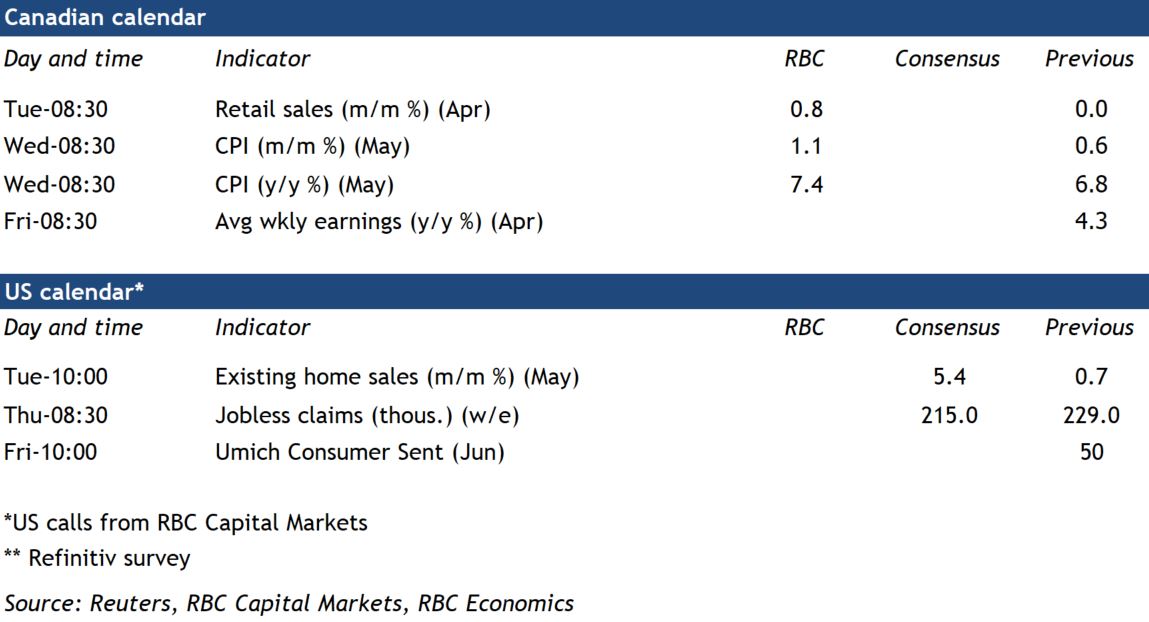Click the Consensus value 5.4
1149x622 pixels.
click(948, 377)
